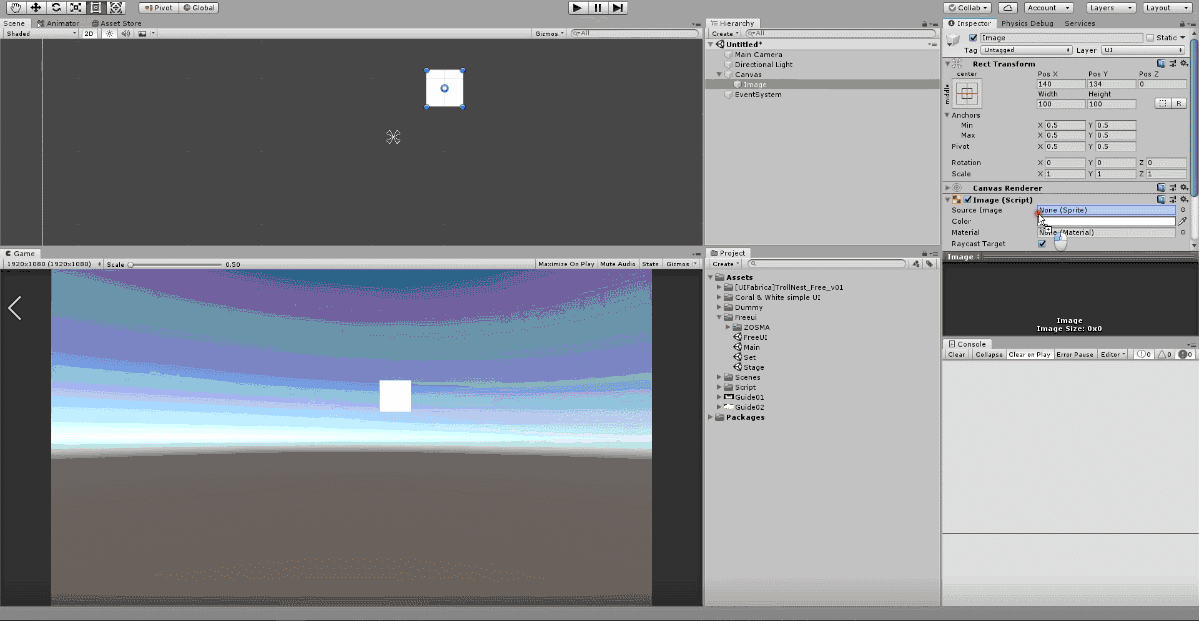Image resolution: width=1199 pixels, height=621 pixels.
Task: Open the Layers dropdown
Action: [x=1111, y=8]
